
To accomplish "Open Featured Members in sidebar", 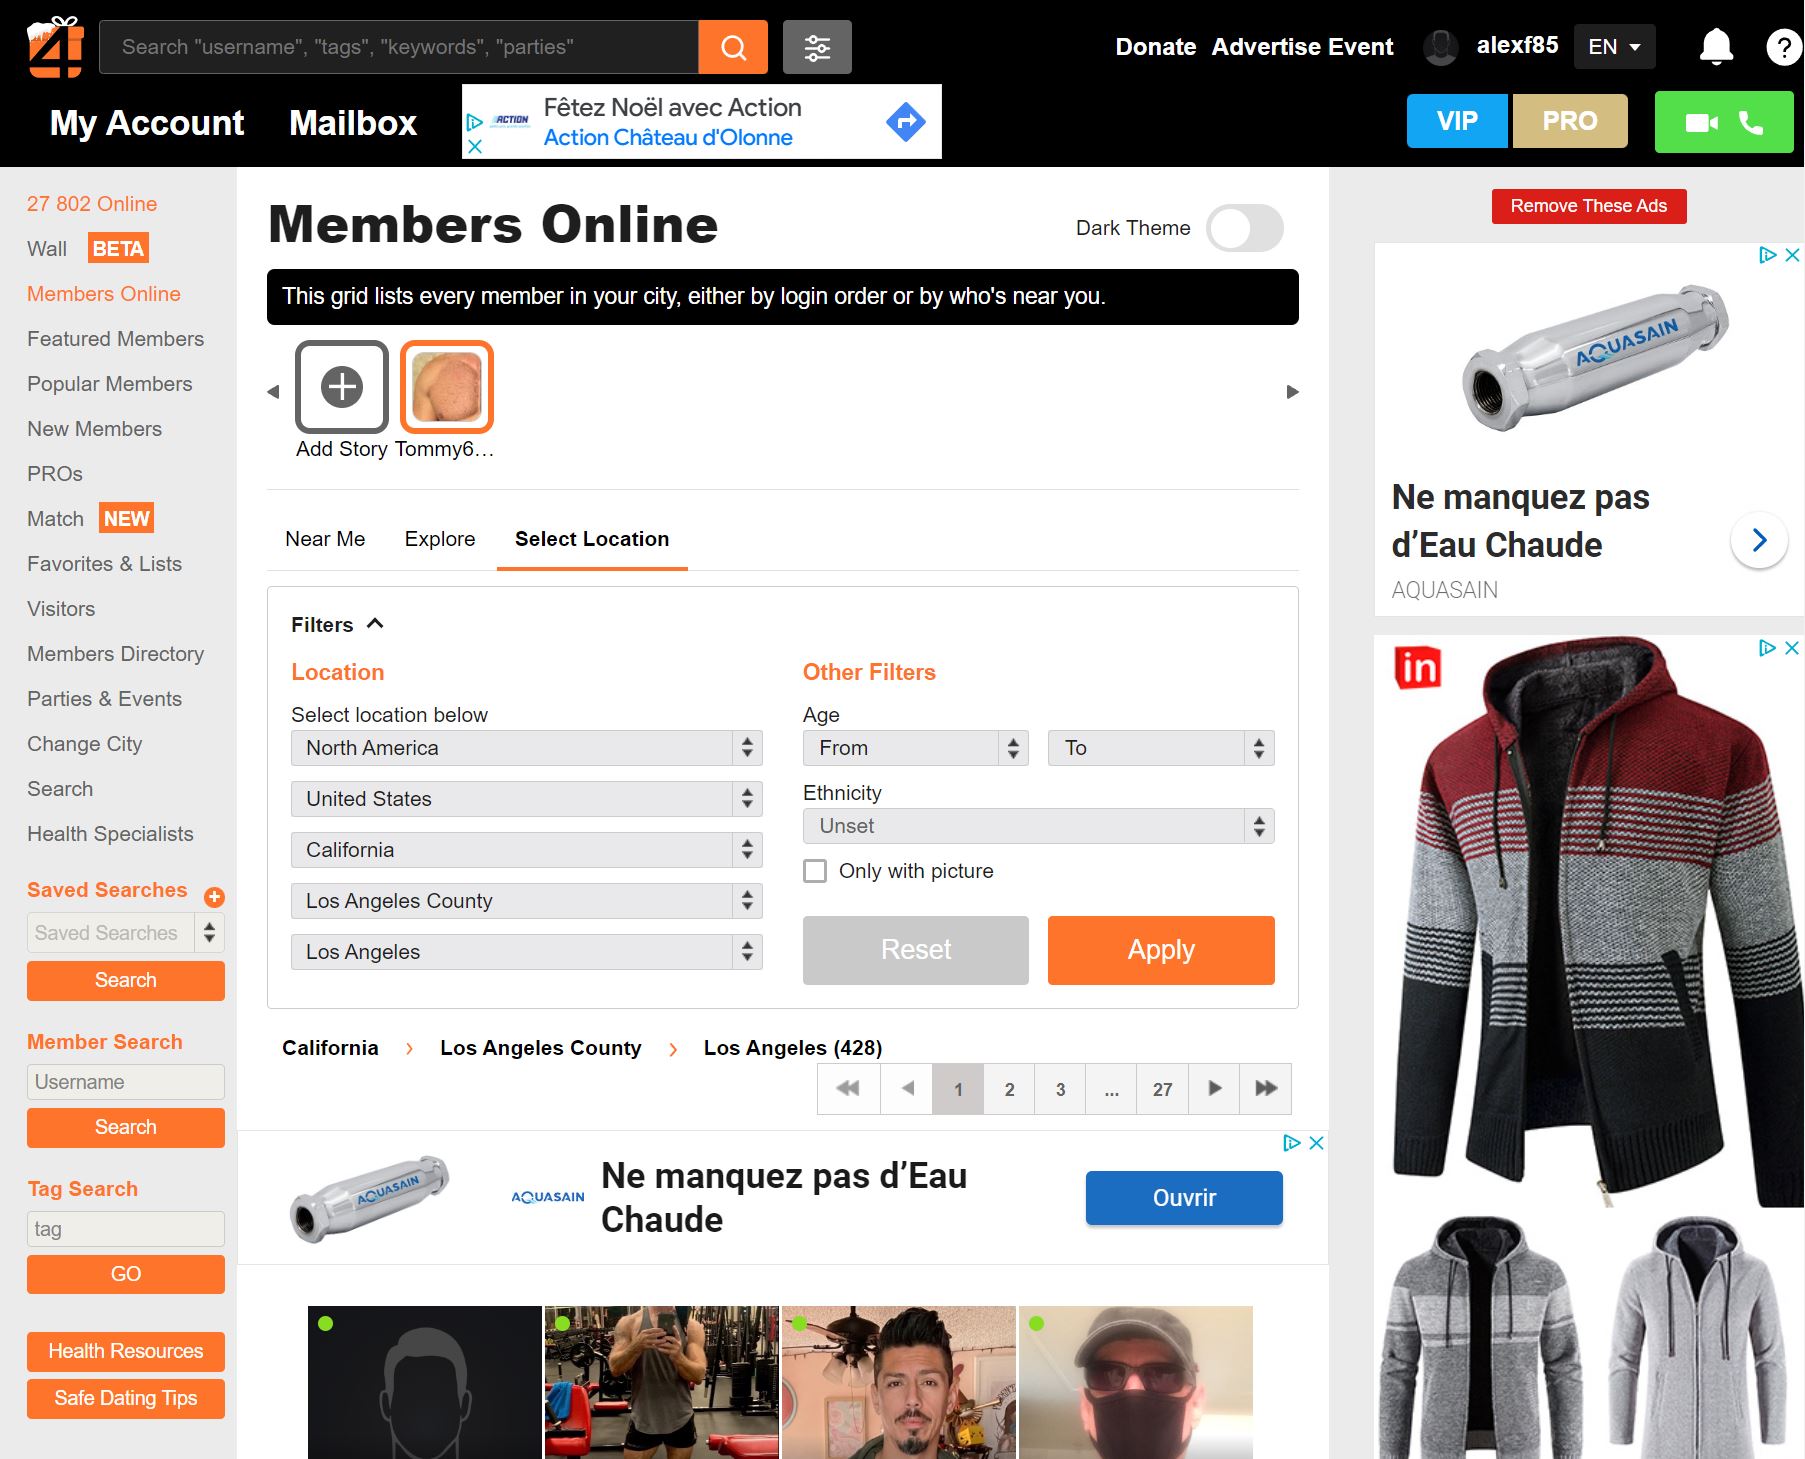I will pos(115,339).
